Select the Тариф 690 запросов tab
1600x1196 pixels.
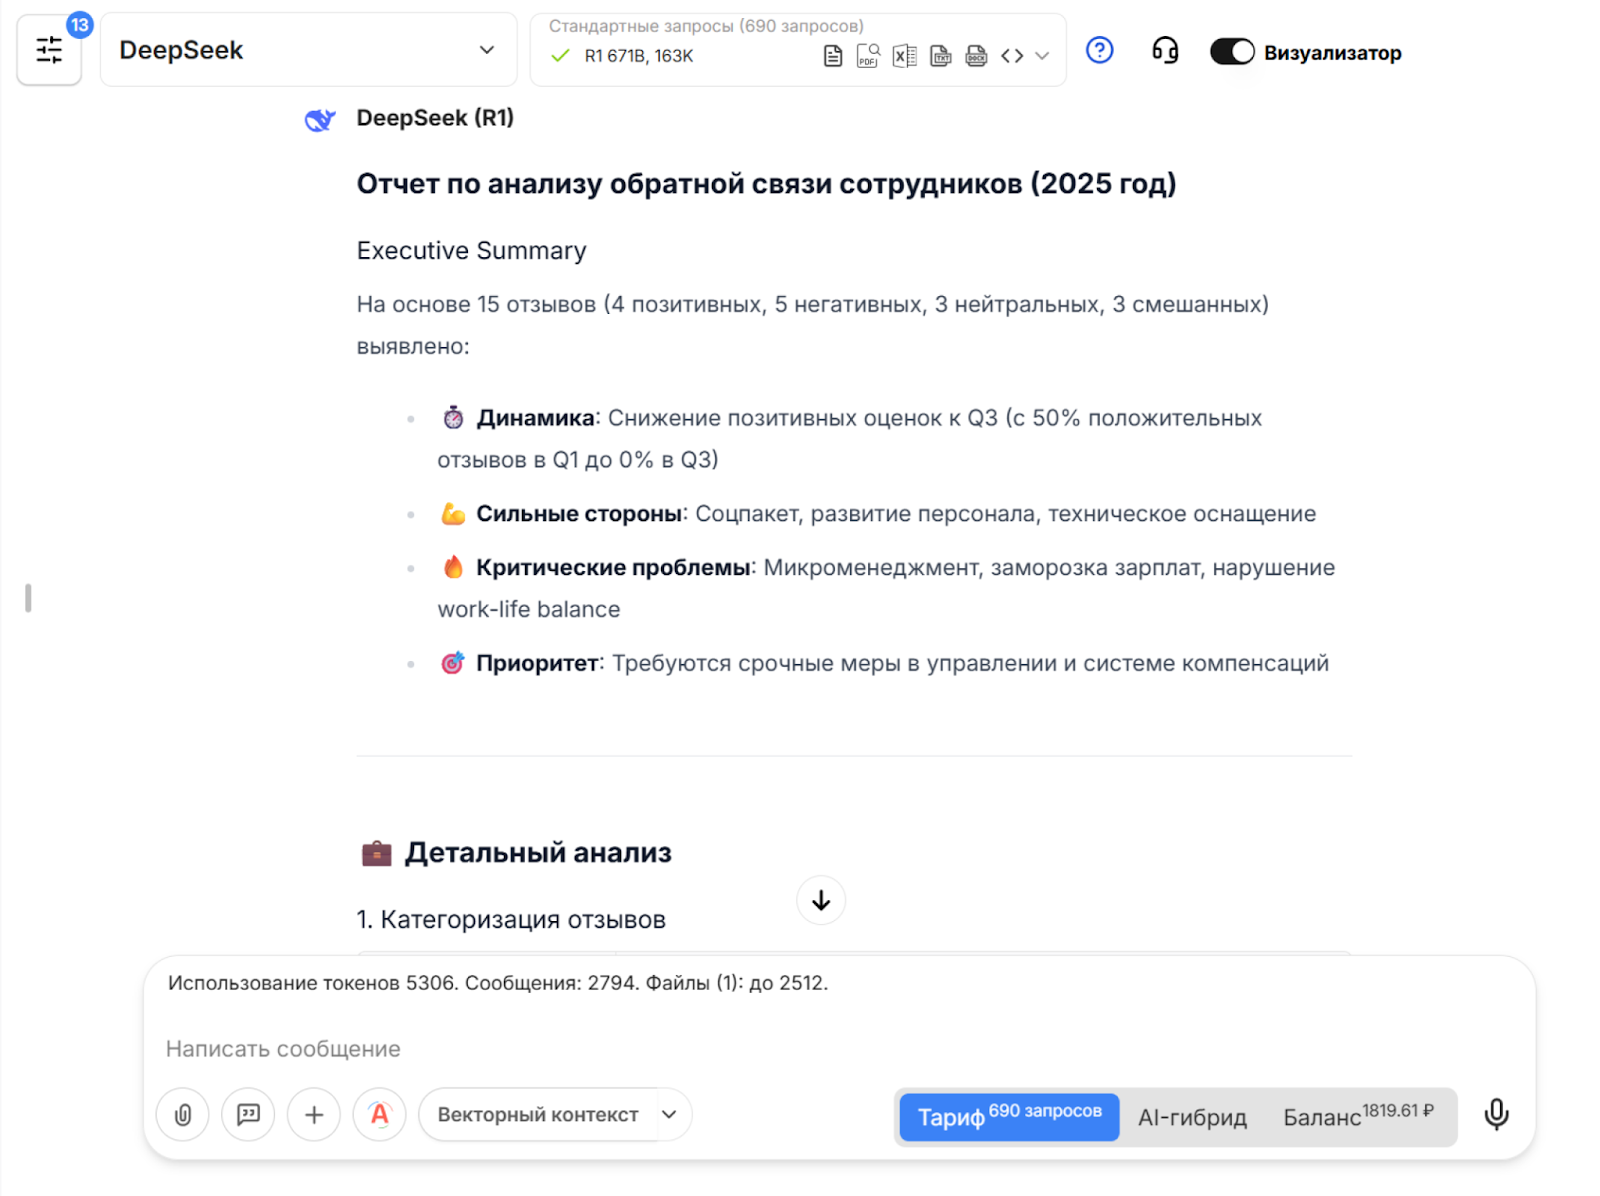[x=1009, y=1116]
